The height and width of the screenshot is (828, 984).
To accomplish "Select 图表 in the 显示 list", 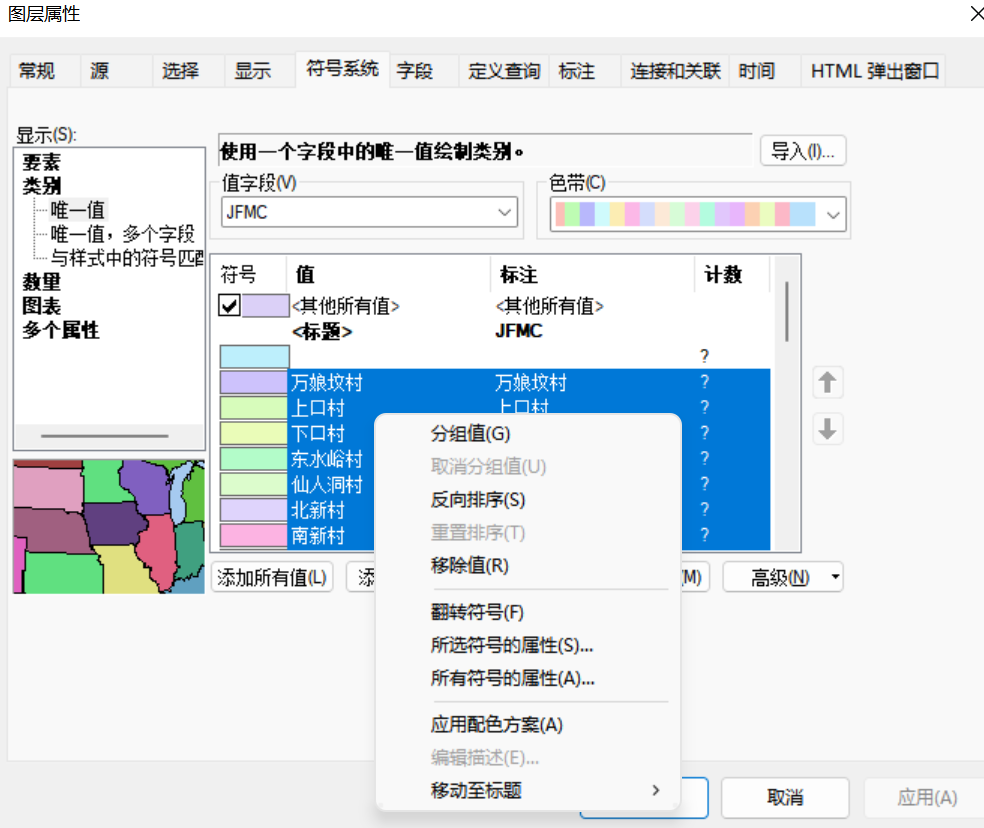I will click(41, 306).
